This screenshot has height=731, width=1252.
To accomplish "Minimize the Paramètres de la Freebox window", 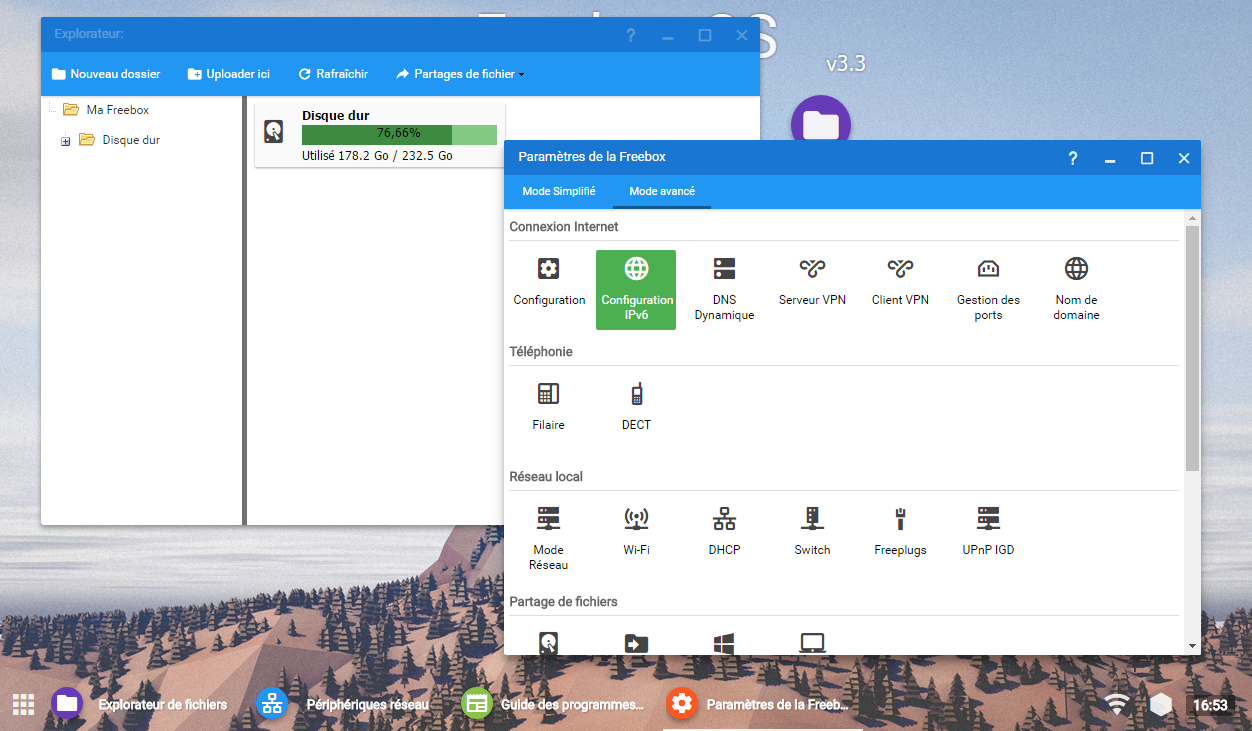I will pyautogui.click(x=1110, y=158).
